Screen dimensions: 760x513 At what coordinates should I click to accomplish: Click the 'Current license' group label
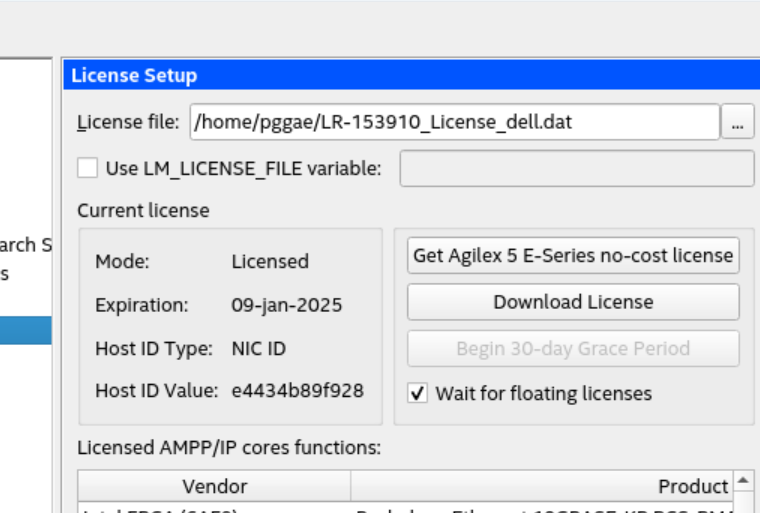(x=143, y=210)
